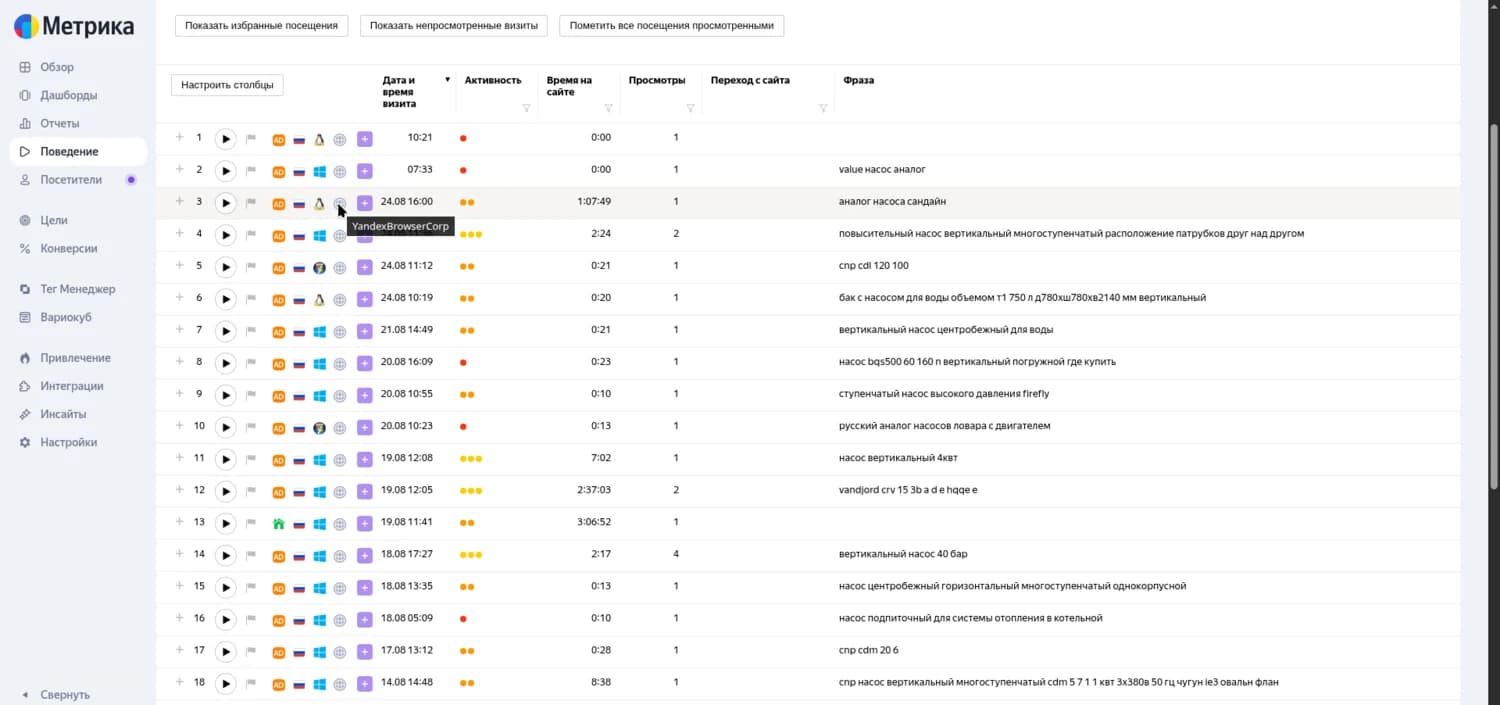Open the Переход с сайта column filter
This screenshot has width=1500, height=705.
[823, 108]
